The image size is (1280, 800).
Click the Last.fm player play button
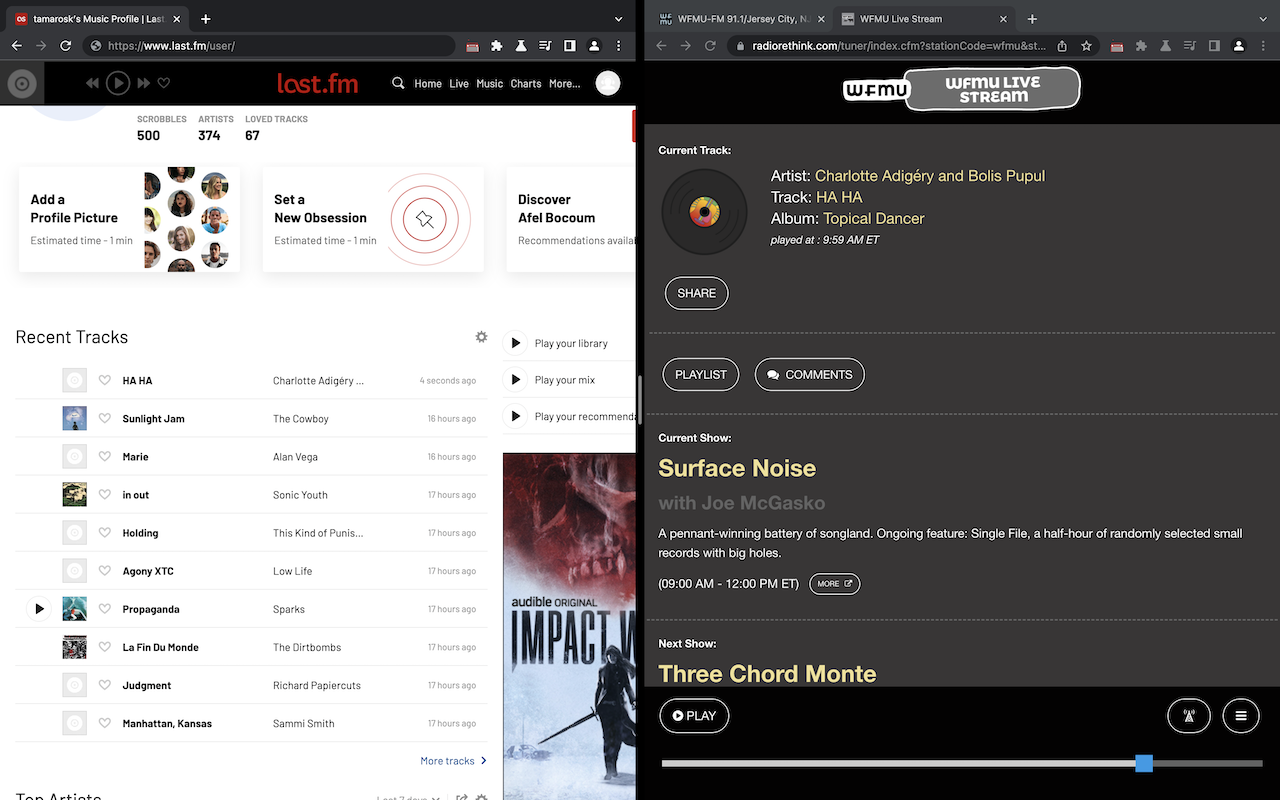tap(118, 83)
